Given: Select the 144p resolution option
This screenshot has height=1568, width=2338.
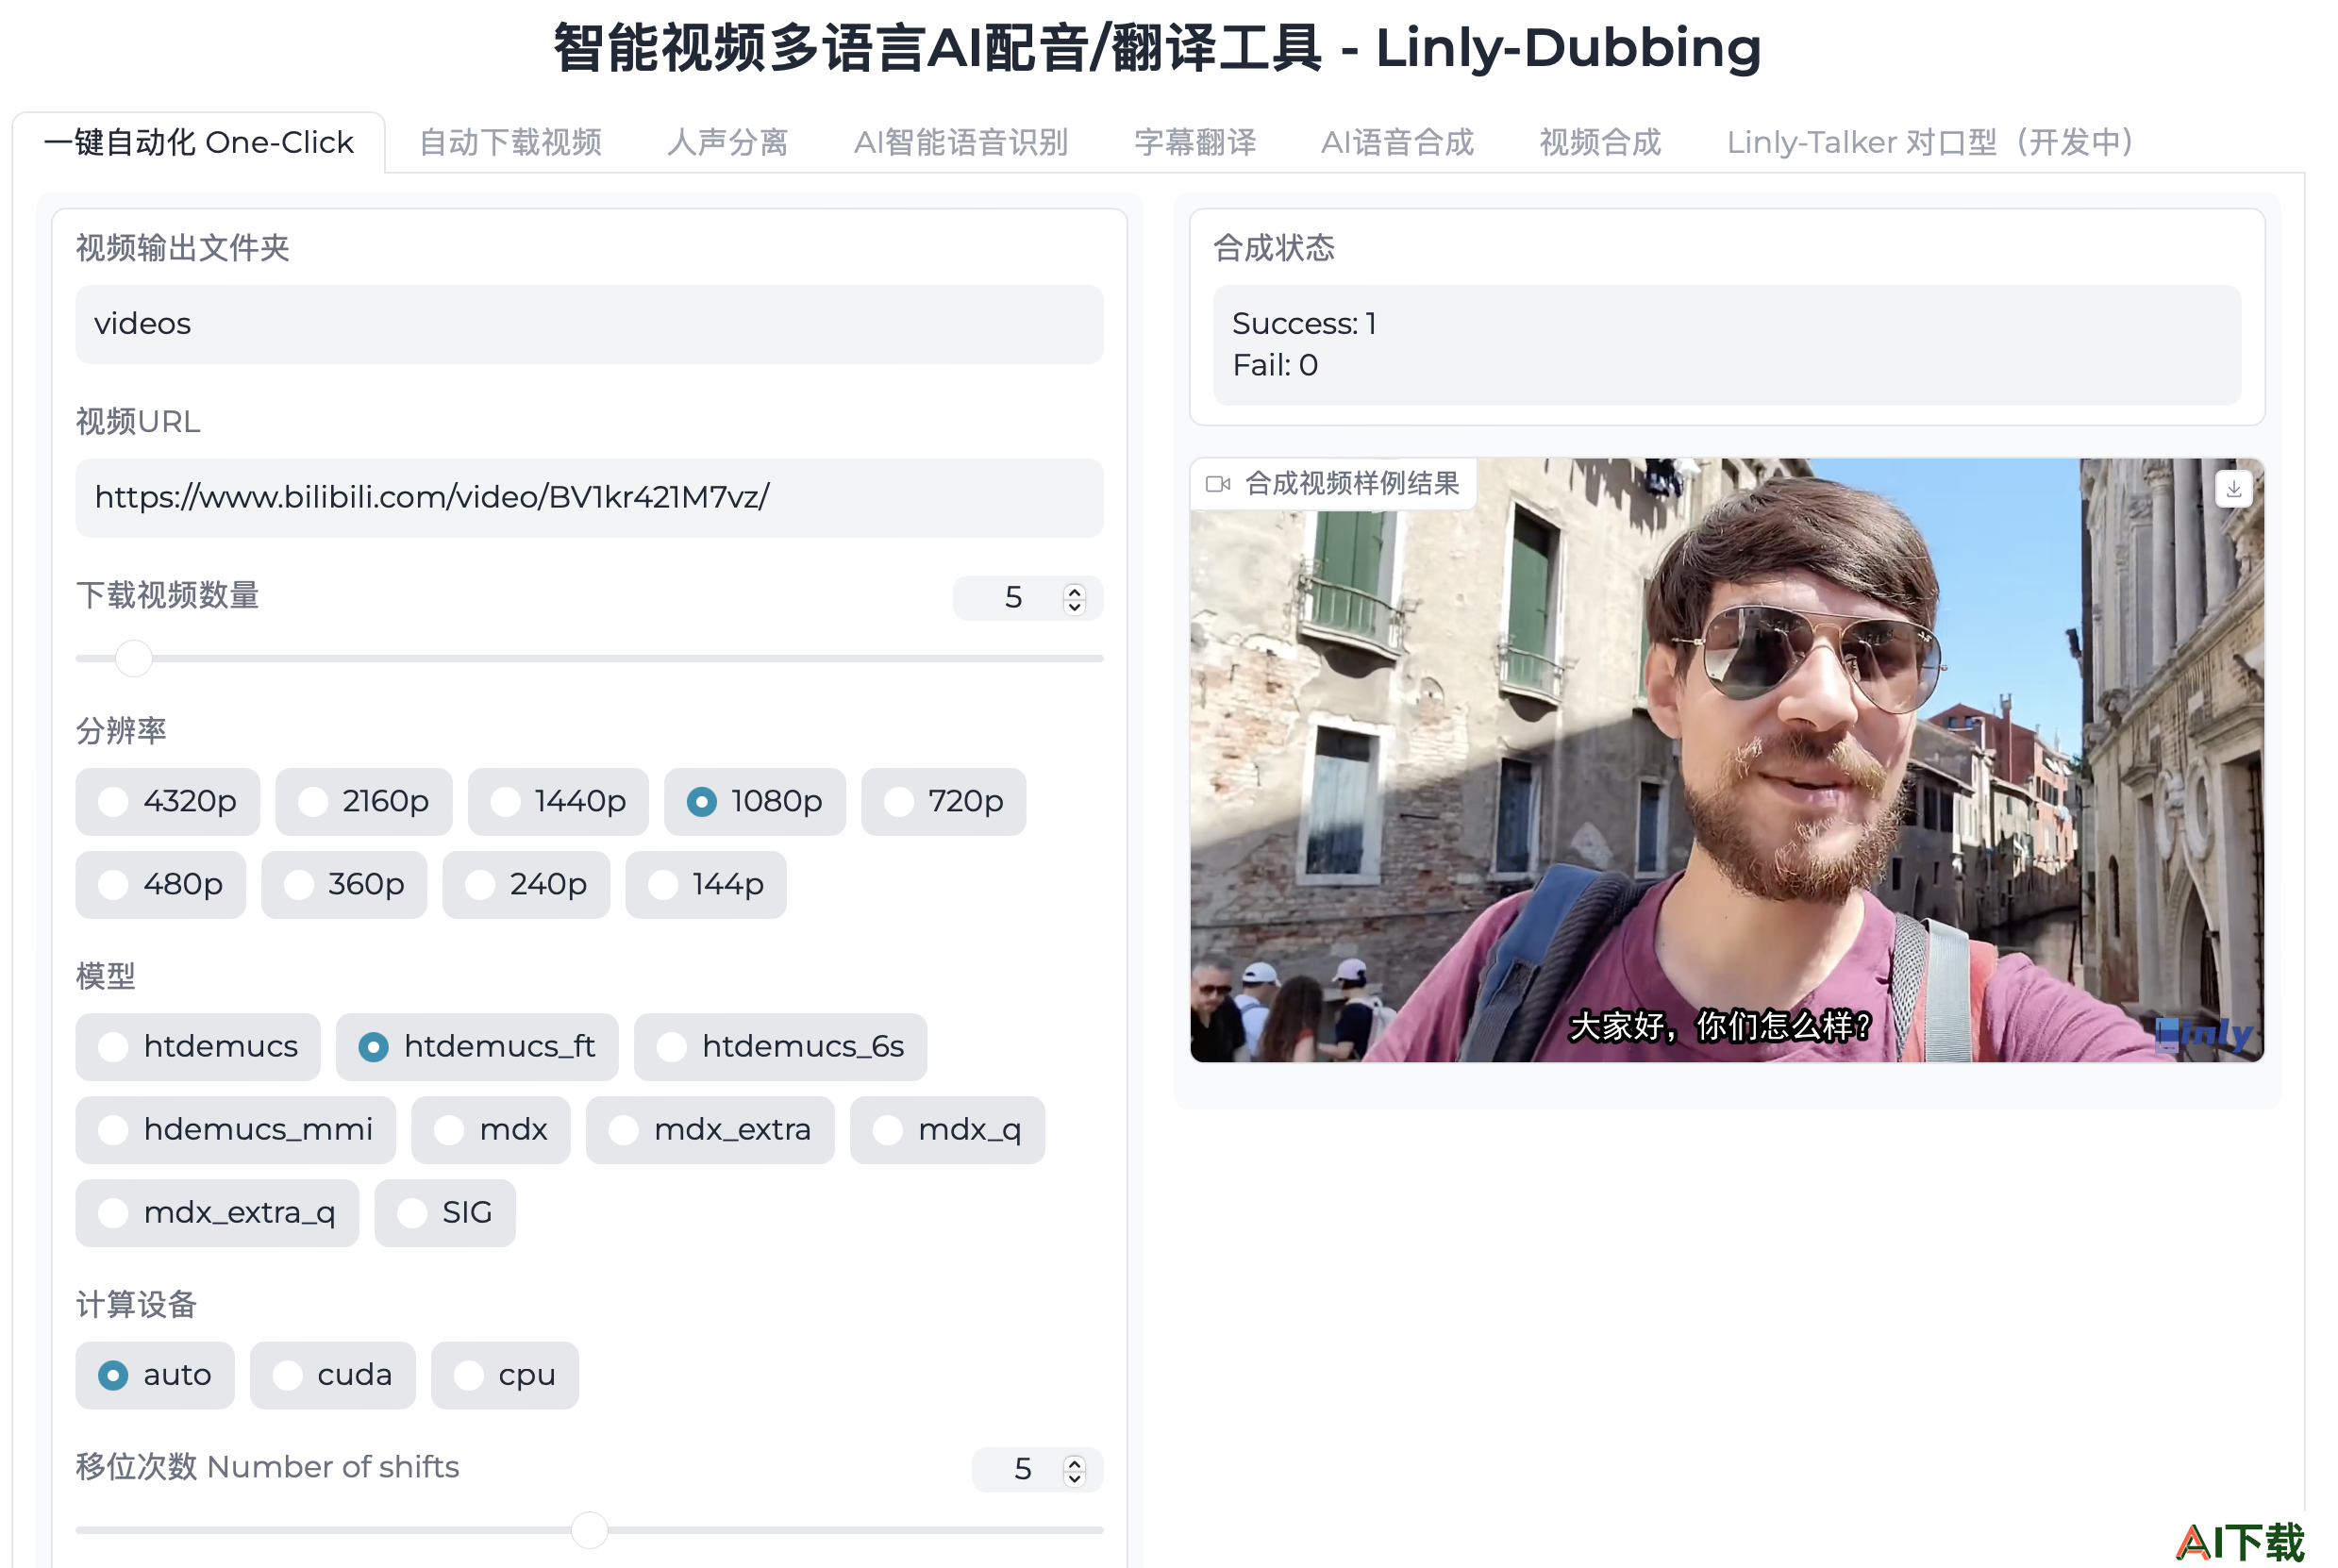Looking at the screenshot, I should click(706, 885).
